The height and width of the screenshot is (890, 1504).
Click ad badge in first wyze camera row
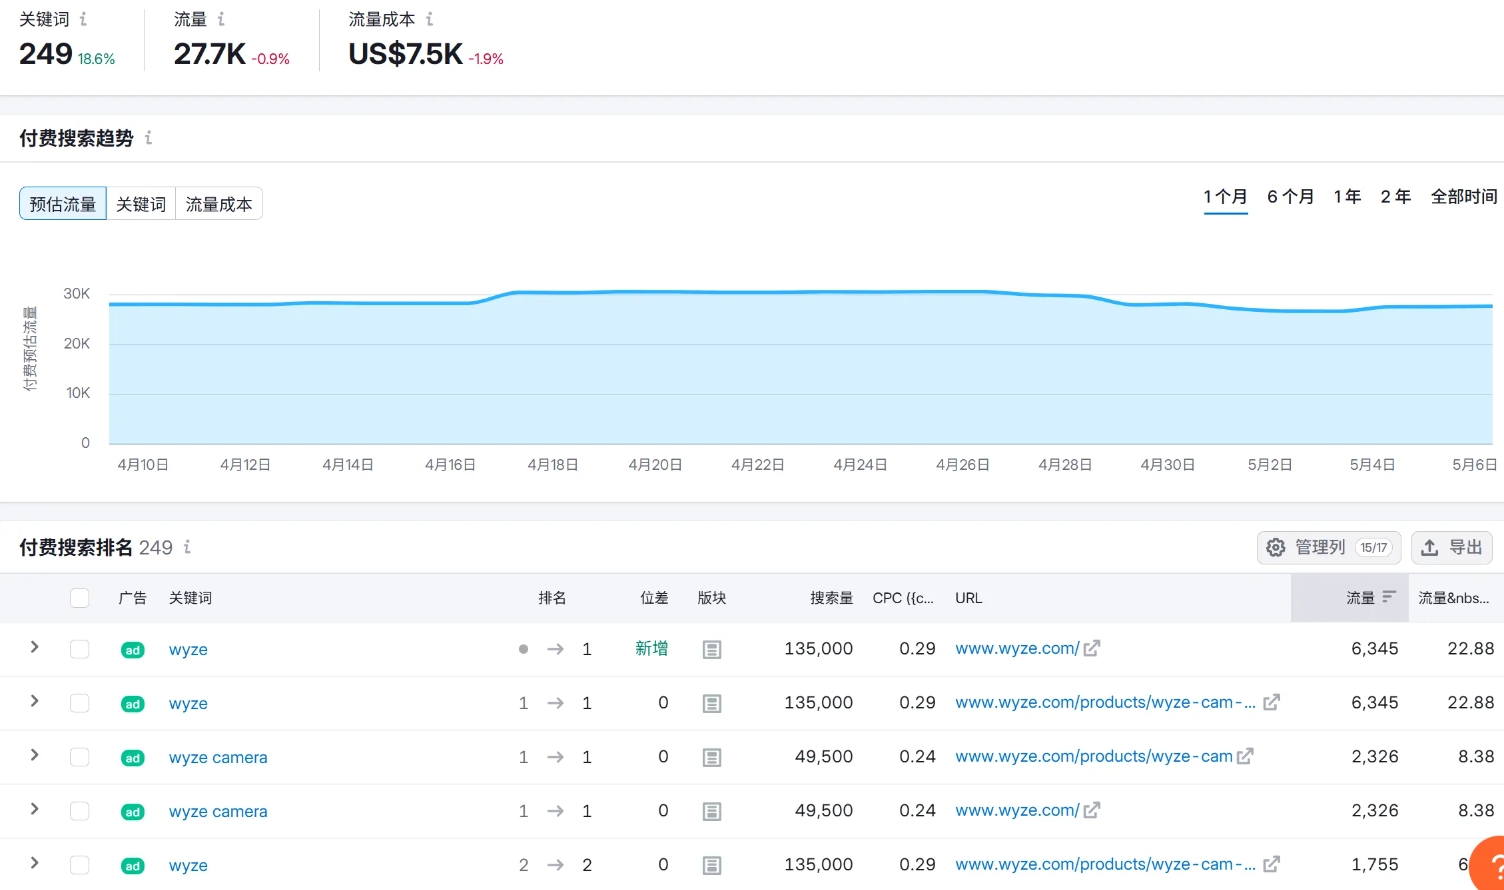click(x=132, y=758)
